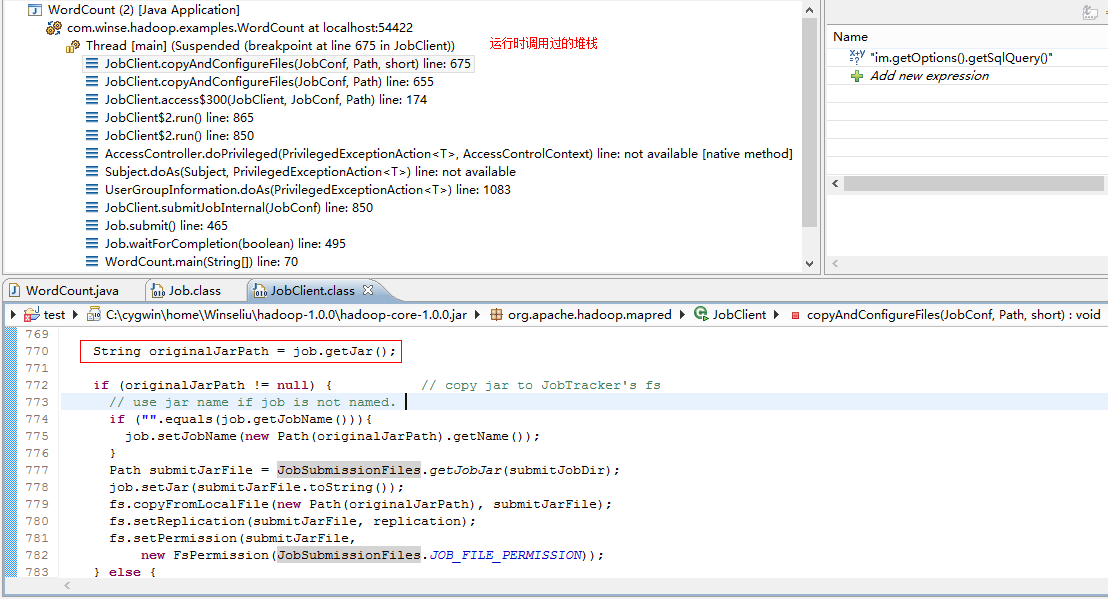This screenshot has width=1108, height=599.
Task: Select WordCount.main(String[]) line 70 frame
Action: coord(201,262)
